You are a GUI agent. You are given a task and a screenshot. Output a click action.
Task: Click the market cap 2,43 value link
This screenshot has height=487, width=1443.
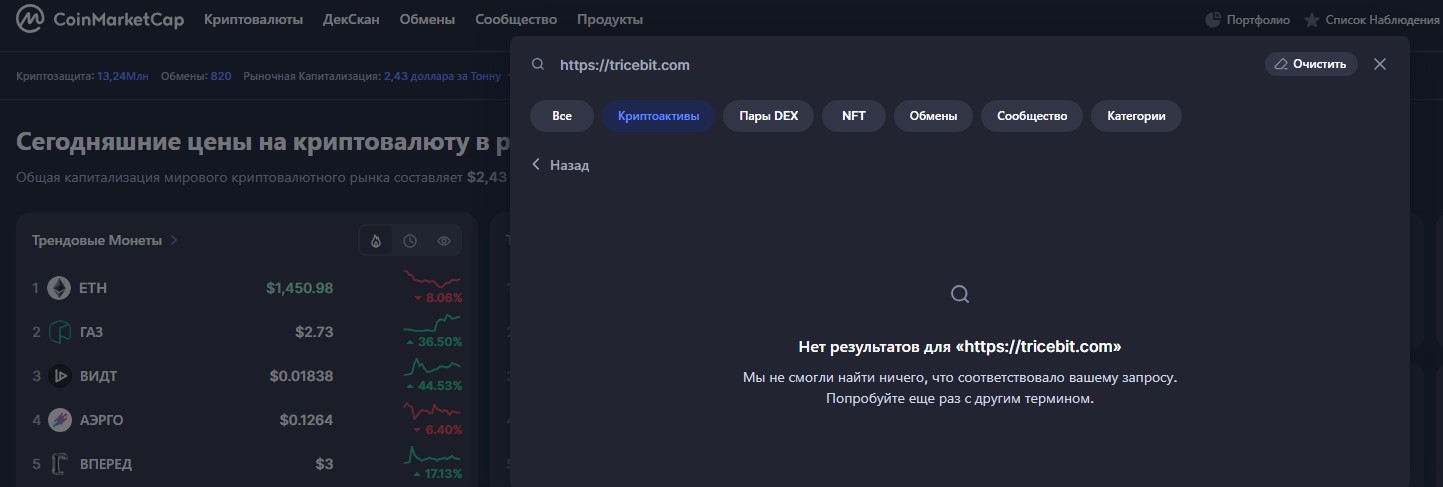(x=442, y=76)
